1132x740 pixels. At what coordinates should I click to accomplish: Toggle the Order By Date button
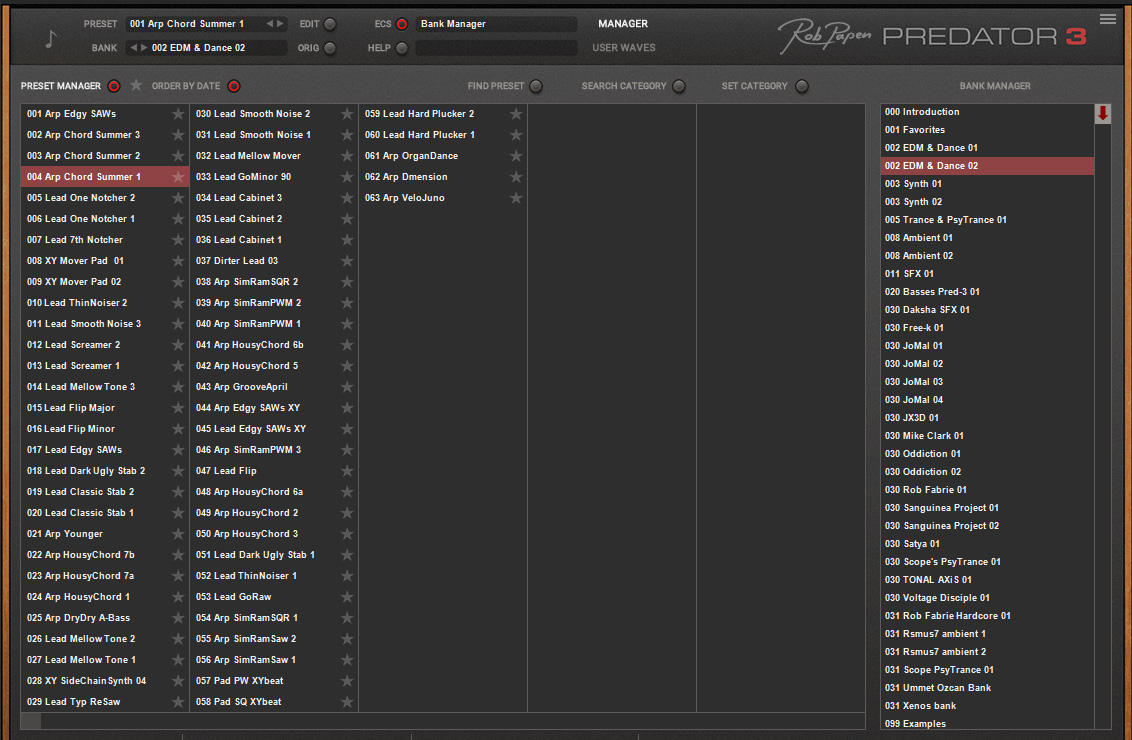pos(234,86)
